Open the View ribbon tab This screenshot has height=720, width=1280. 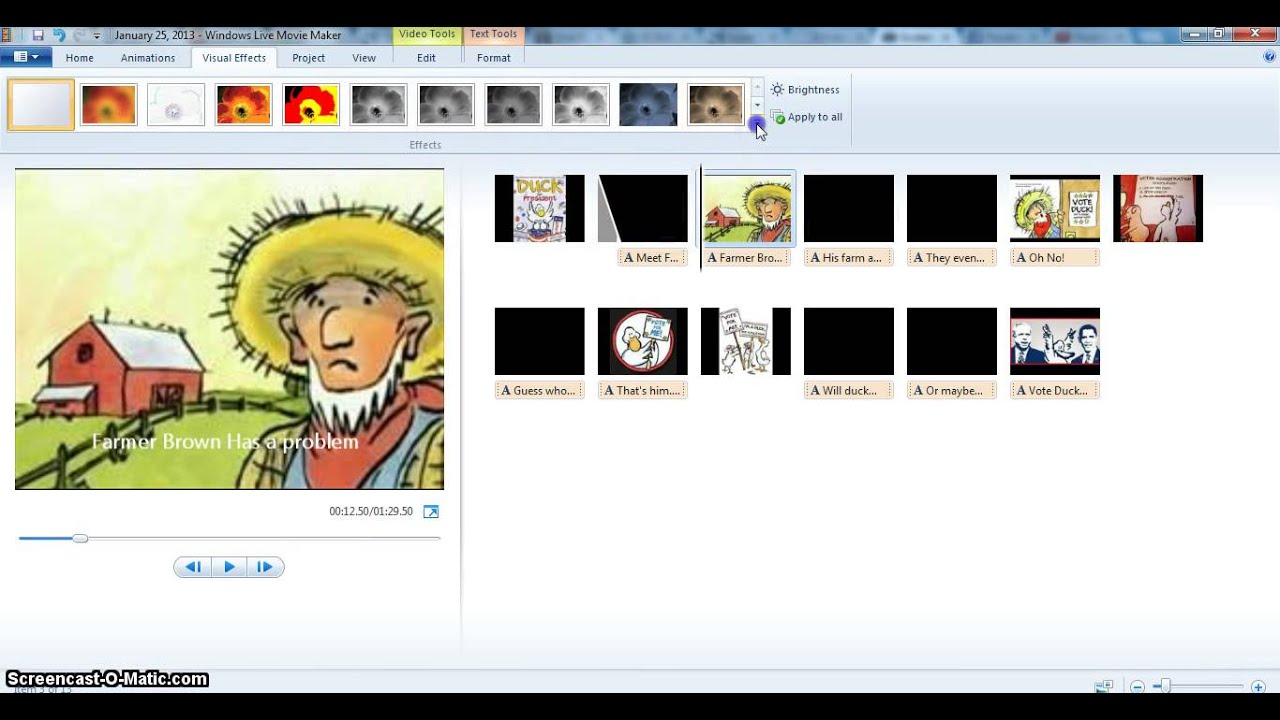coord(364,58)
